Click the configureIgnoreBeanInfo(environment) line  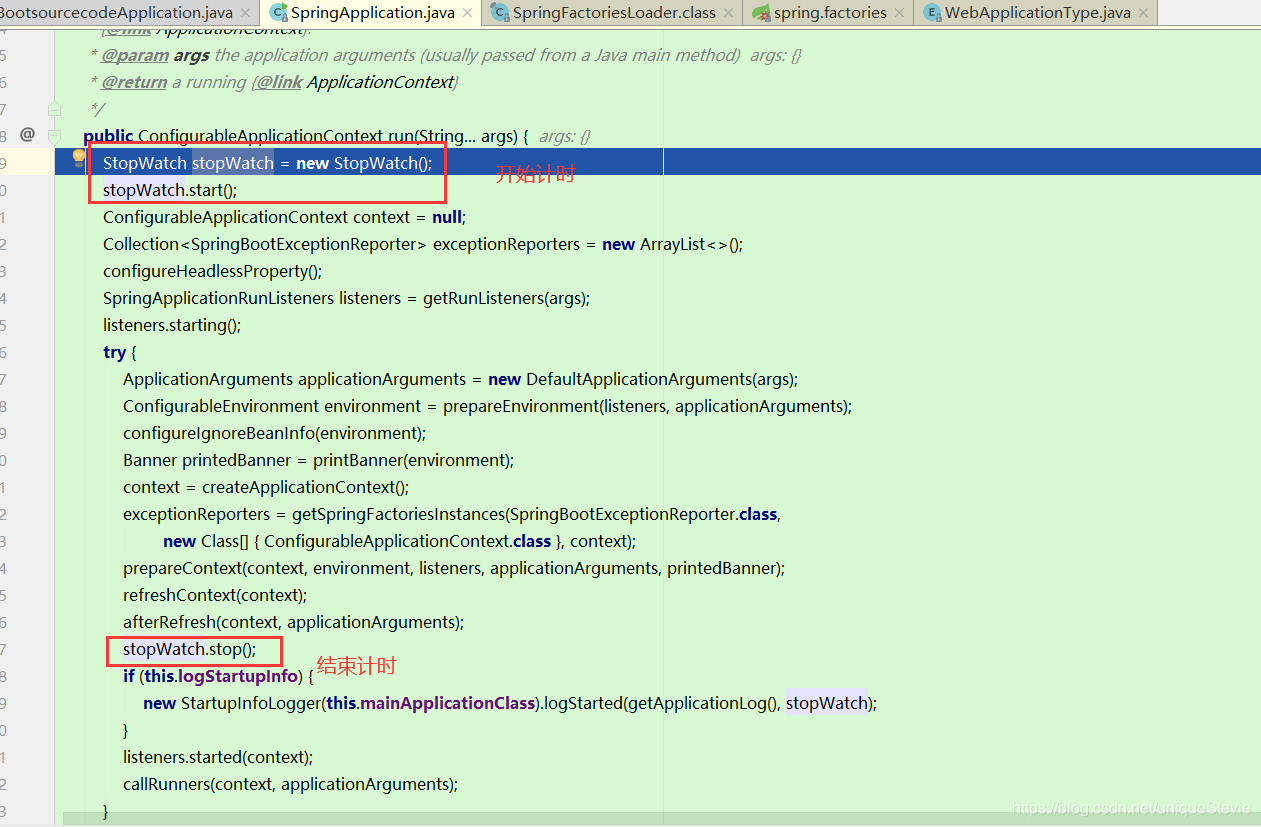pos(275,433)
